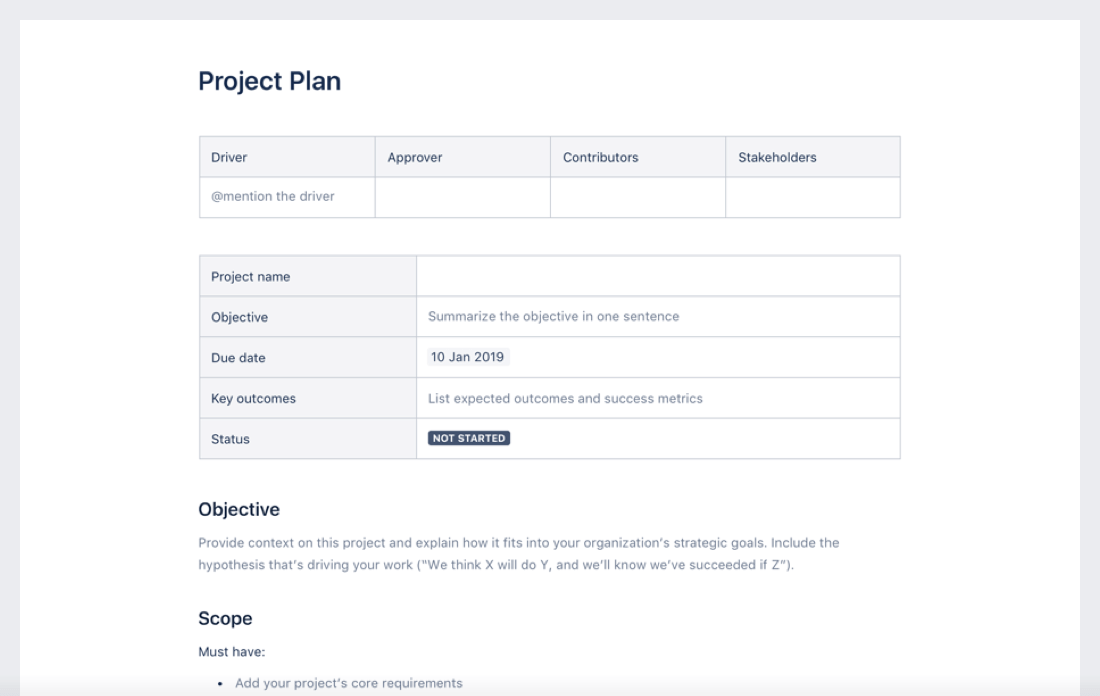Viewport: 1100px width, 696px height.
Task: Select the Driver header cell
Action: 286,158
